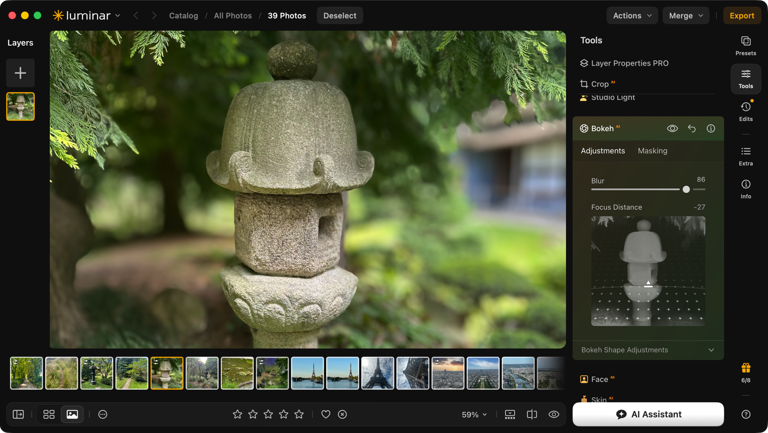Image resolution: width=768 pixels, height=433 pixels.
Task: Toggle the filmstrip display icon
Action: [510, 414]
